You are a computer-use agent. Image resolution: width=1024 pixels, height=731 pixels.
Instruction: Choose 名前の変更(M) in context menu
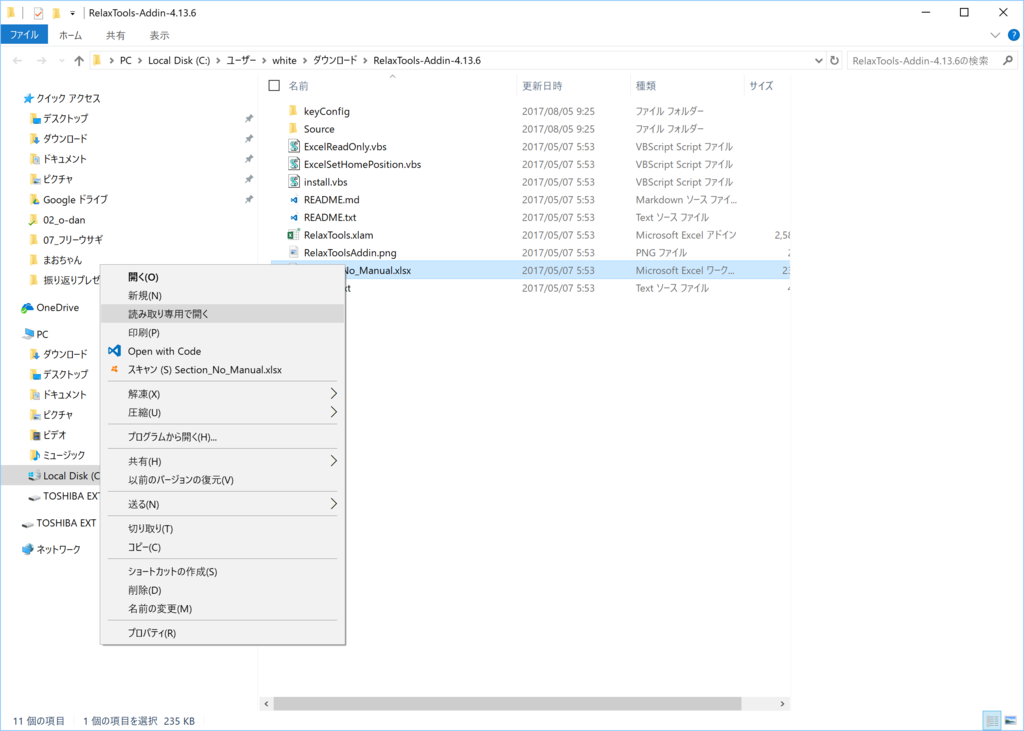click(x=223, y=608)
